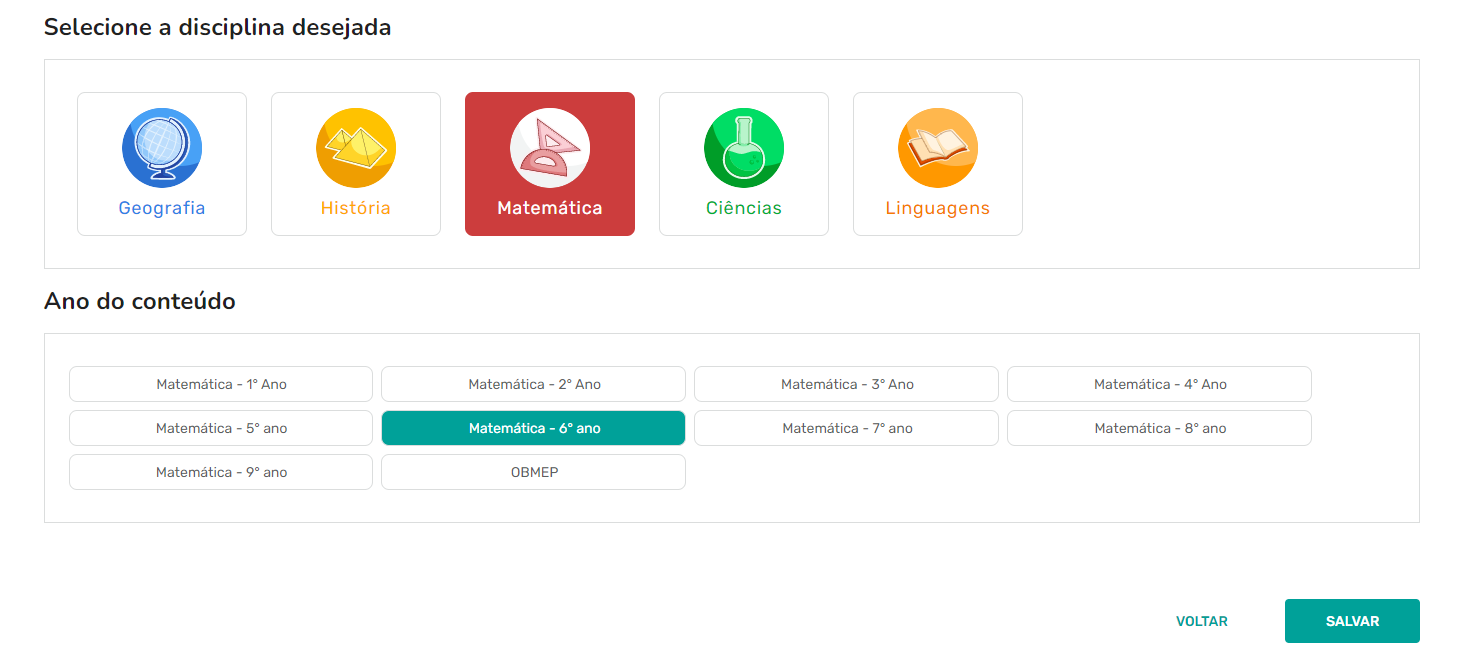Image resolution: width=1462 pixels, height=671 pixels.
Task: Pick the Linguagens open book icon
Action: point(938,148)
